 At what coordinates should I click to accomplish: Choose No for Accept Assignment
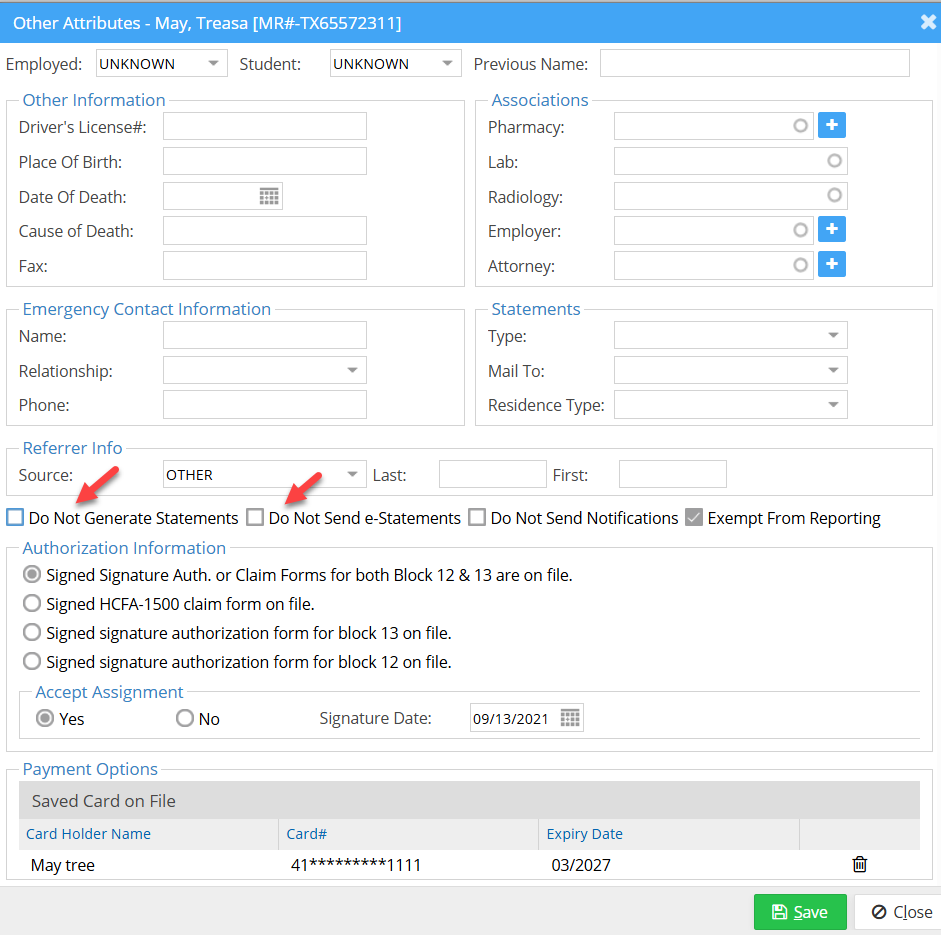click(185, 719)
